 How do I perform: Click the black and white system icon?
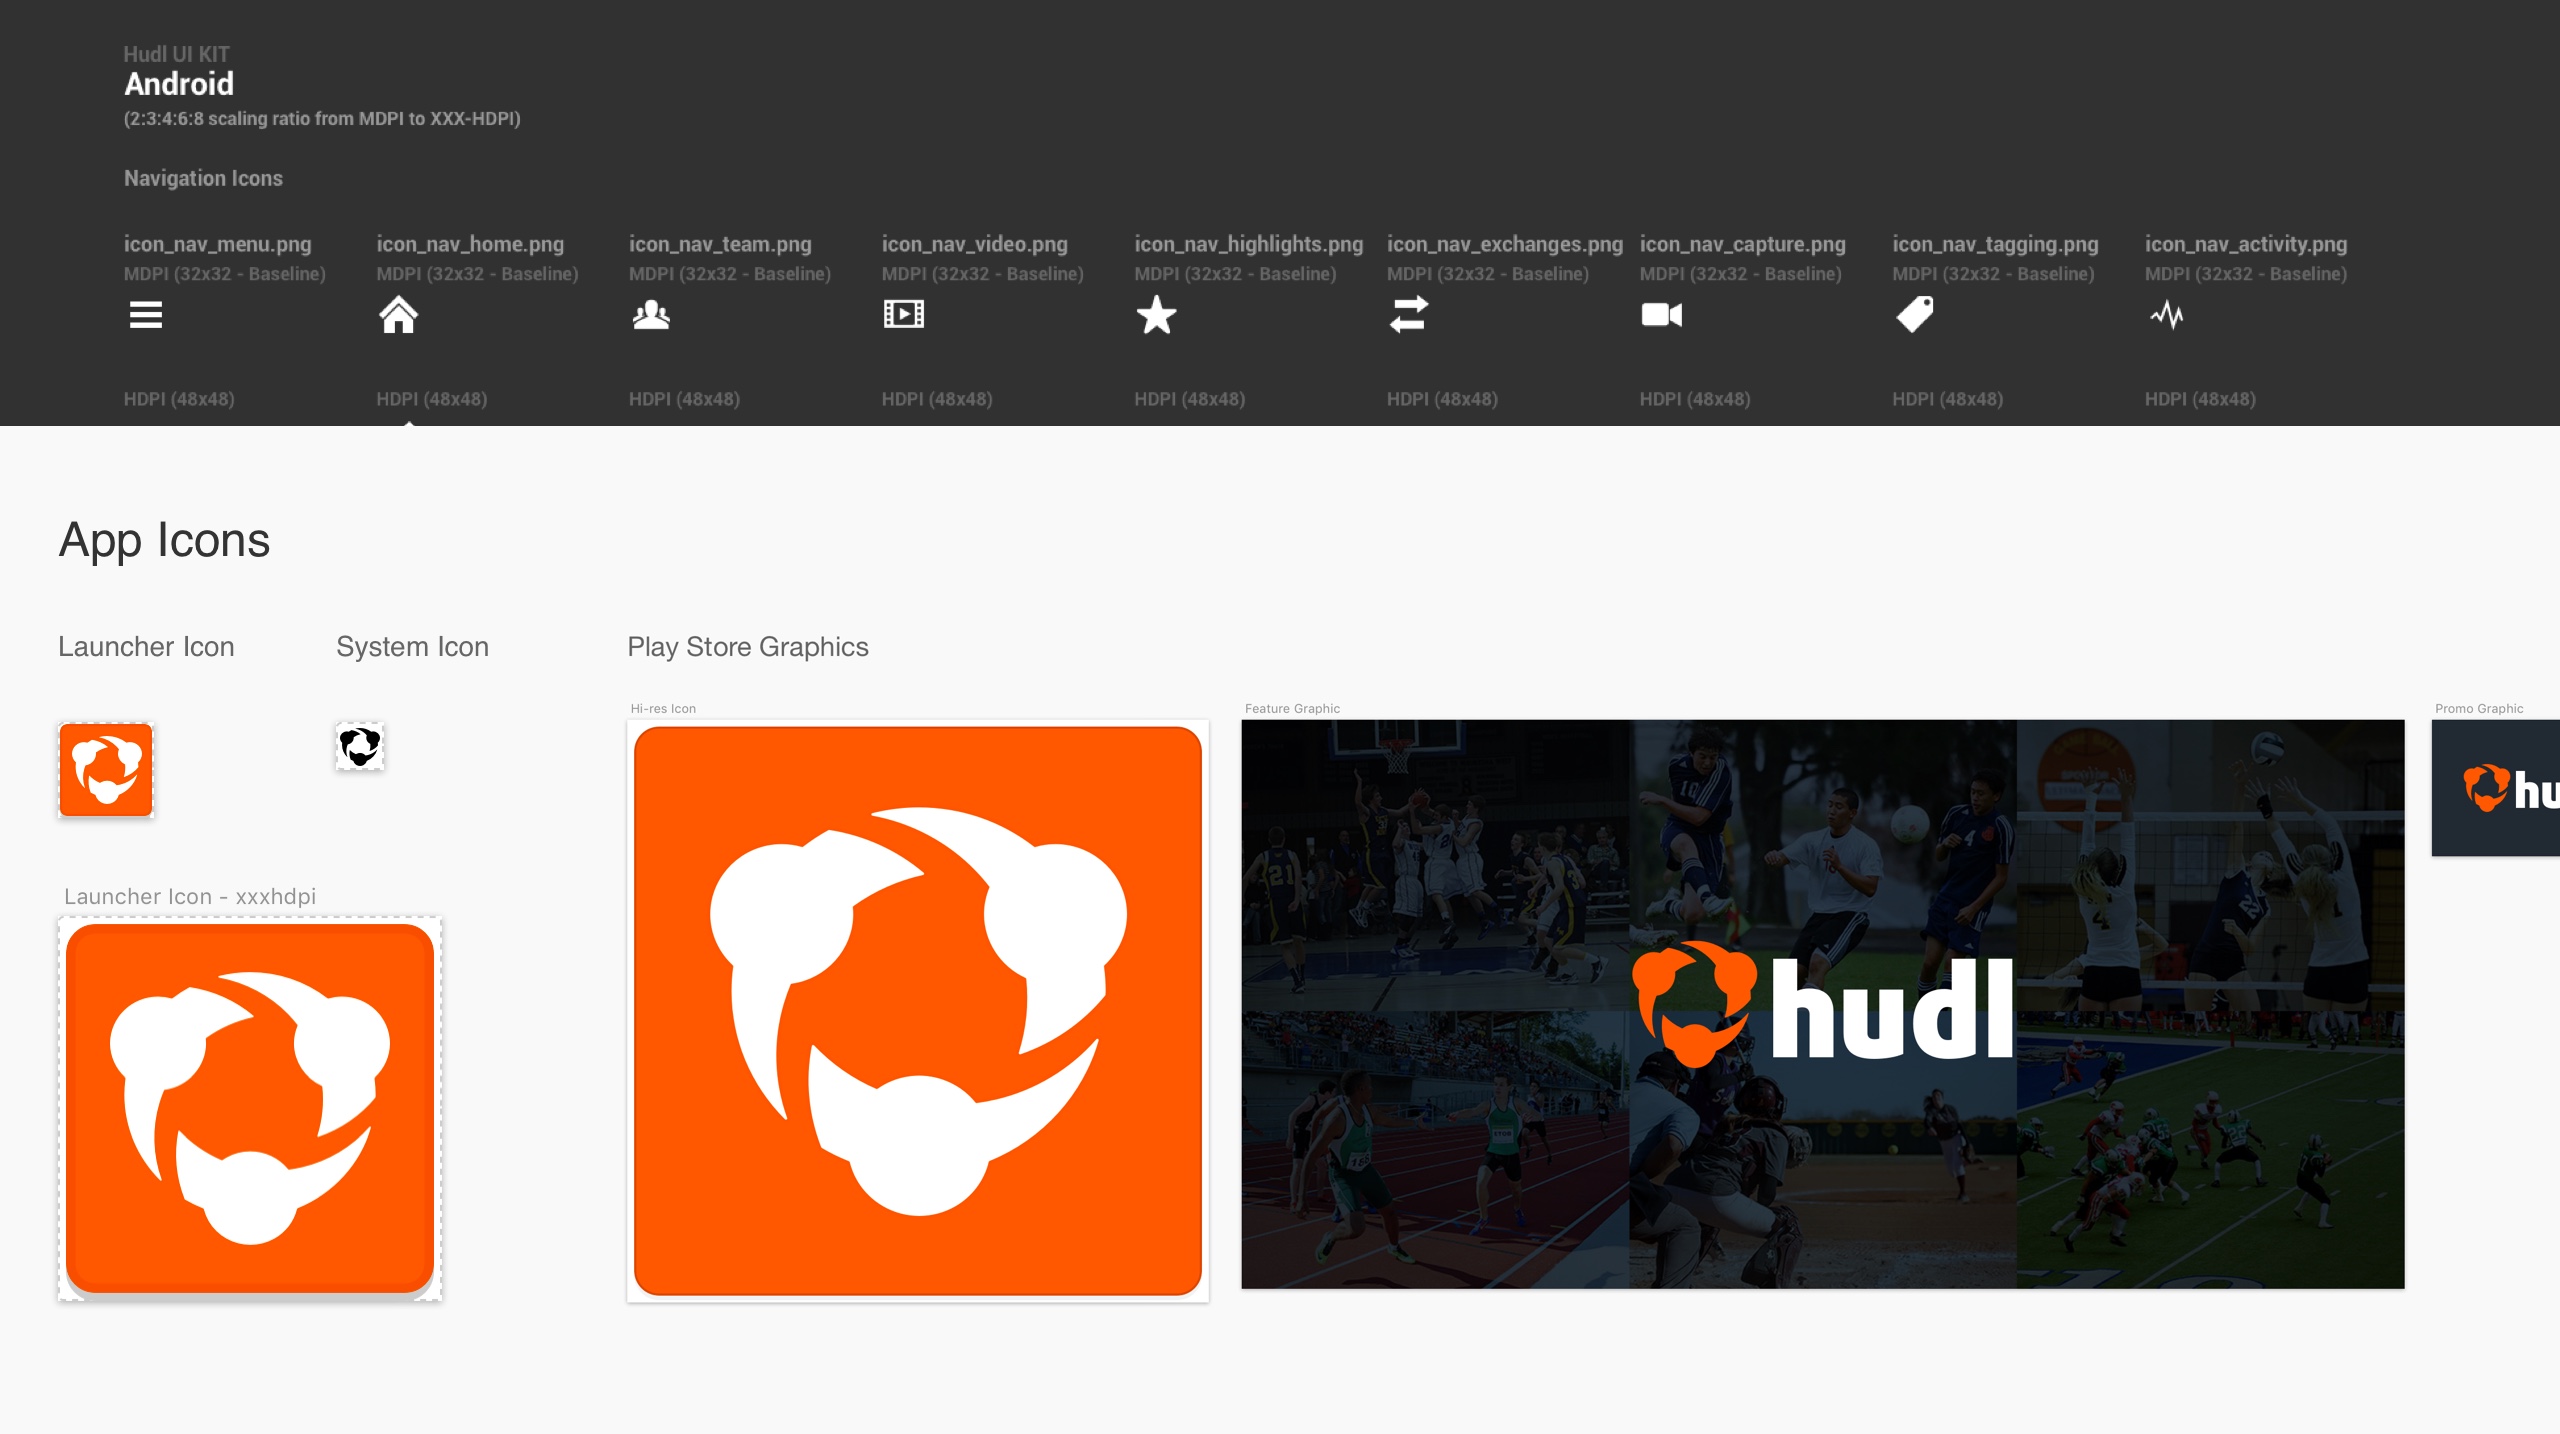click(360, 746)
